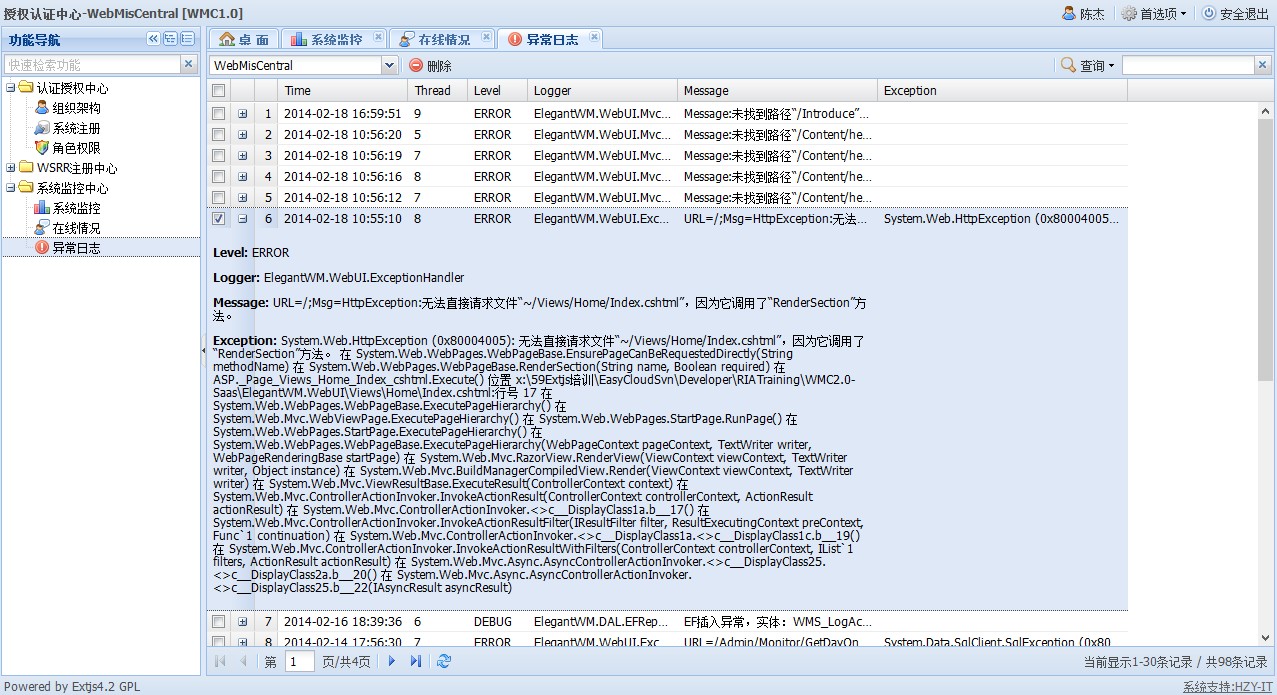Screen dimensions: 1277x695
Task: Expand the WSRR注册中心 tree node
Action: 11,168
